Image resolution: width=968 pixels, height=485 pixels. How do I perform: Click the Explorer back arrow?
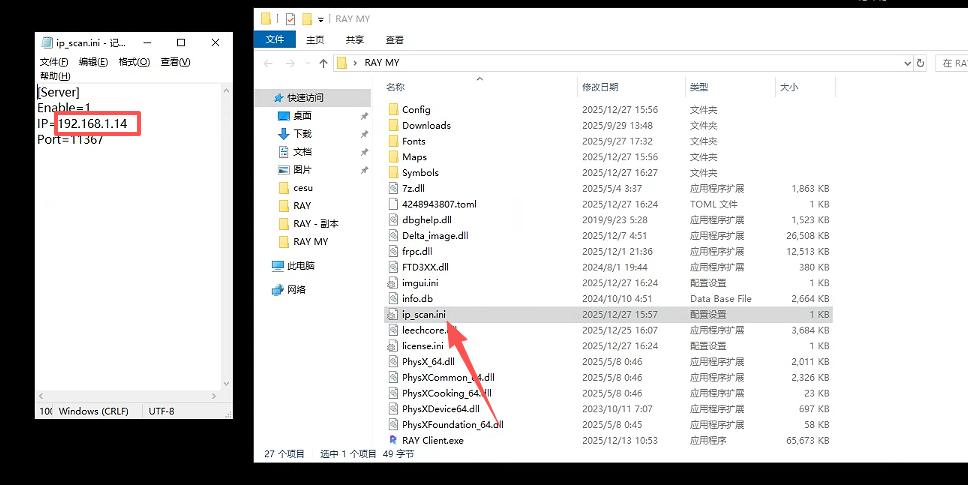point(268,63)
